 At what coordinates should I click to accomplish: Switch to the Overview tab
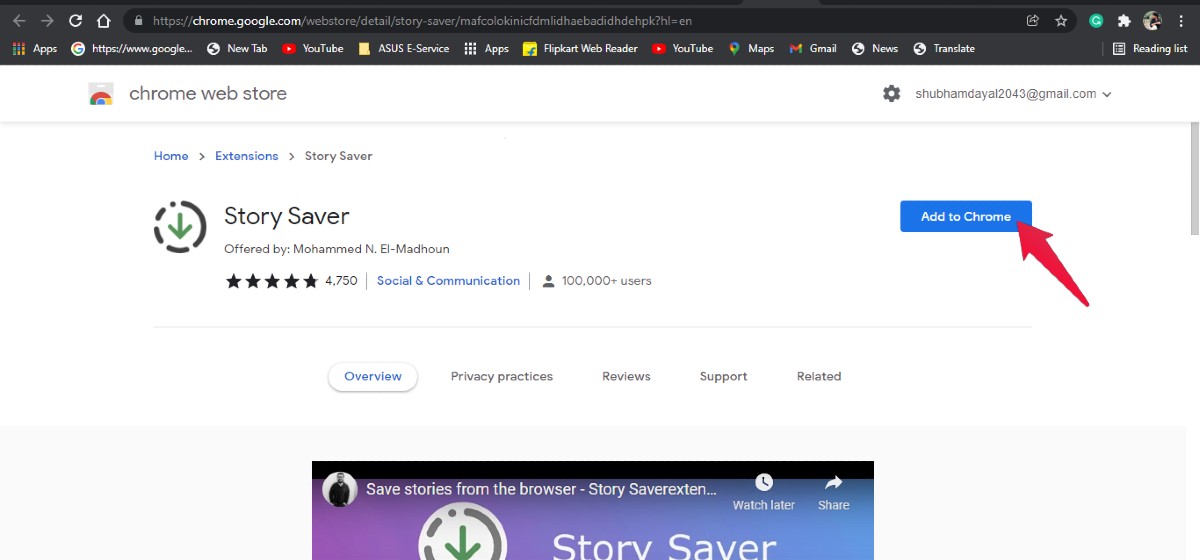pyautogui.click(x=373, y=377)
